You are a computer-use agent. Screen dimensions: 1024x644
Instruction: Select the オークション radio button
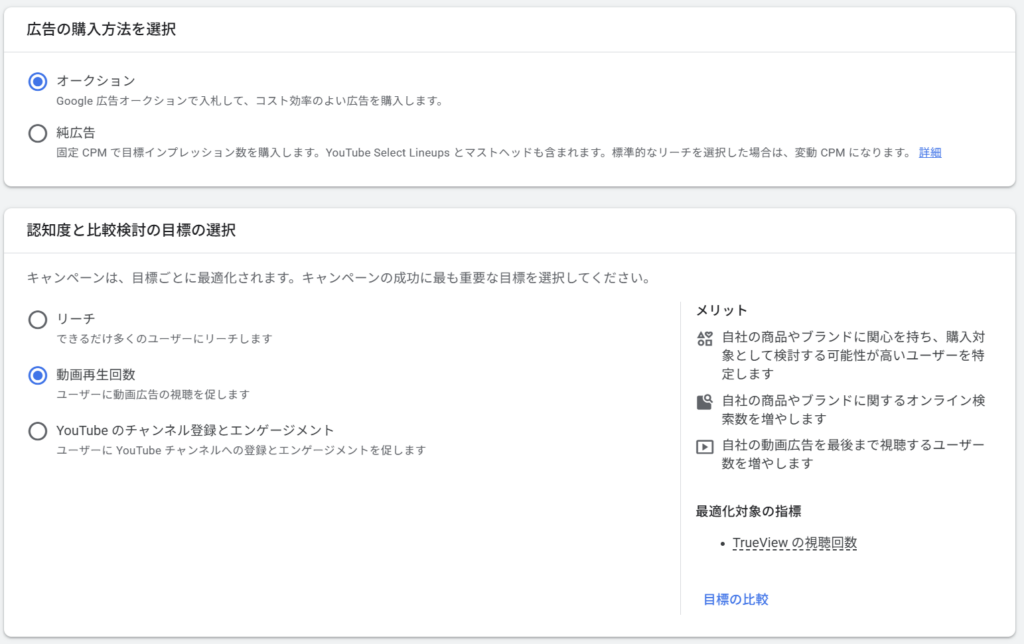(x=38, y=81)
